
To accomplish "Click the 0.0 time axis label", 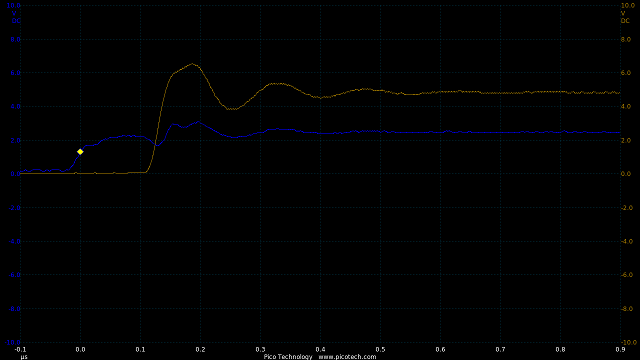I will pos(80,349).
